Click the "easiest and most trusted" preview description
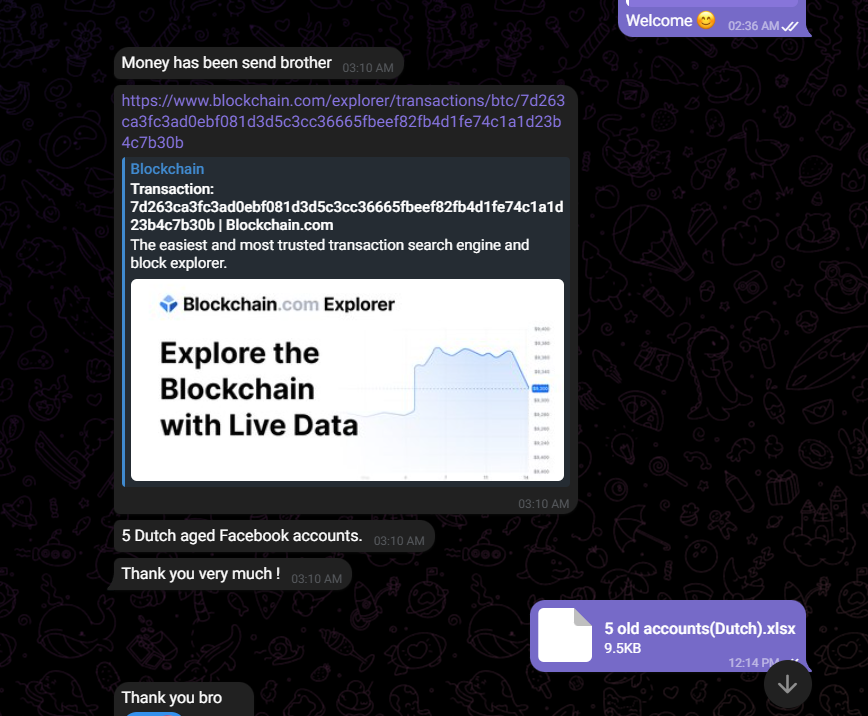This screenshot has width=868, height=716. click(x=329, y=254)
